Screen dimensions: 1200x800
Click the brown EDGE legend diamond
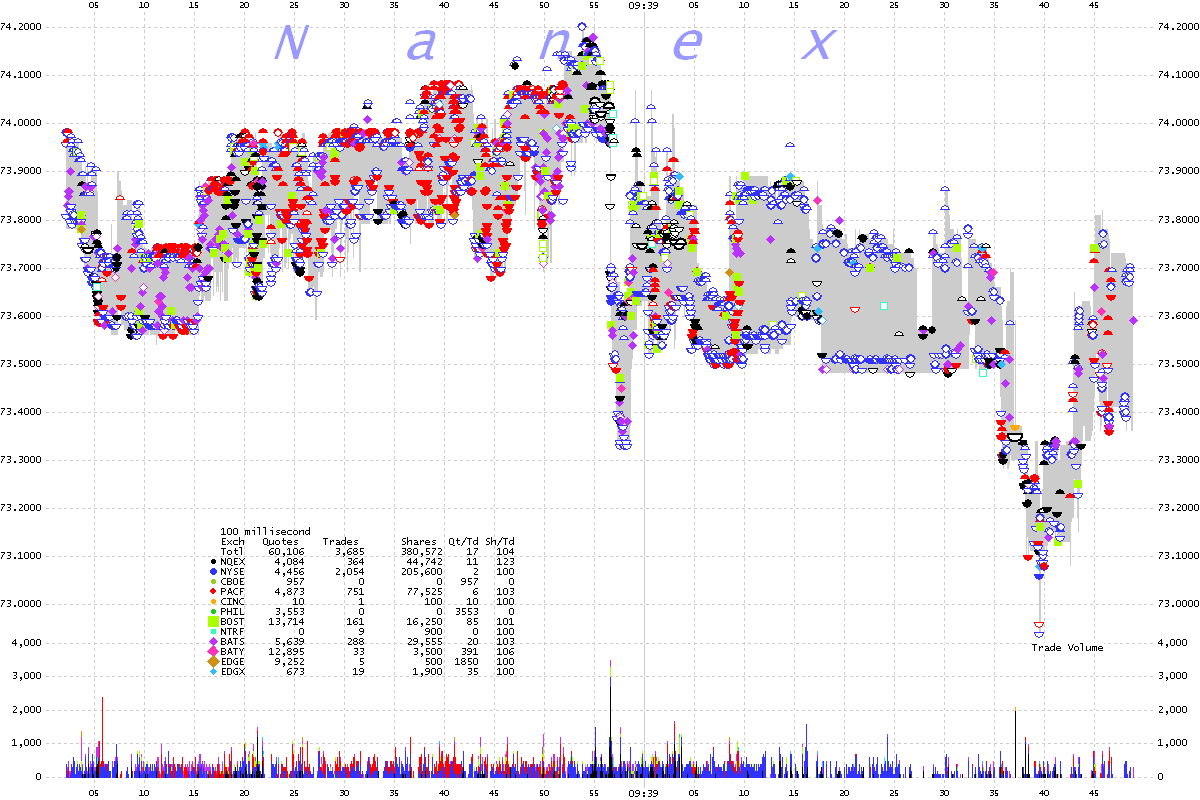tap(212, 661)
